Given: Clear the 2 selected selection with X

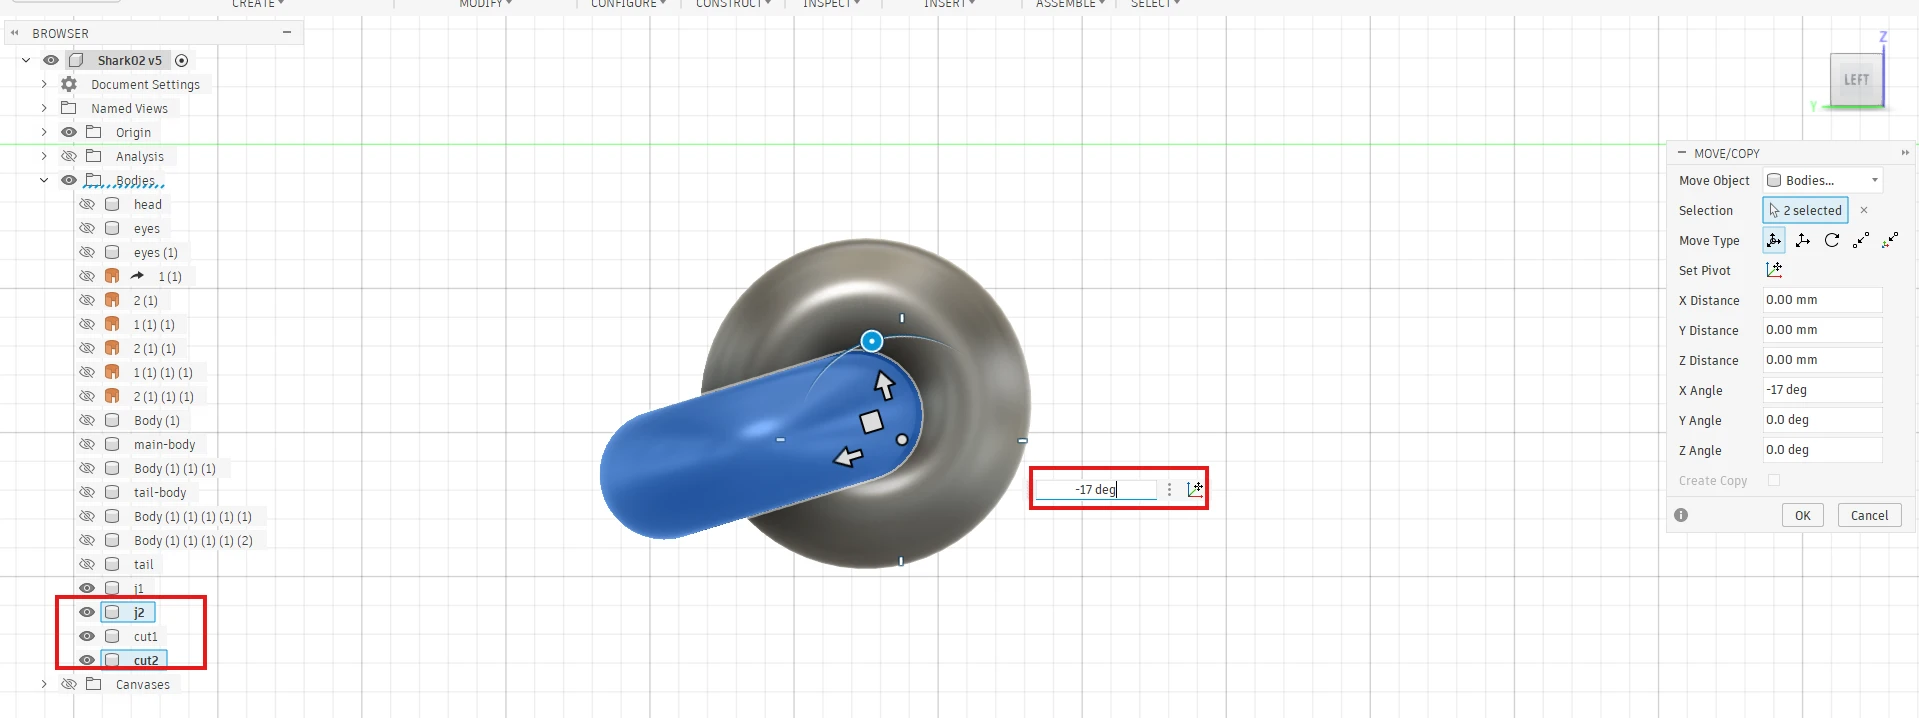Looking at the screenshot, I should tap(1864, 210).
